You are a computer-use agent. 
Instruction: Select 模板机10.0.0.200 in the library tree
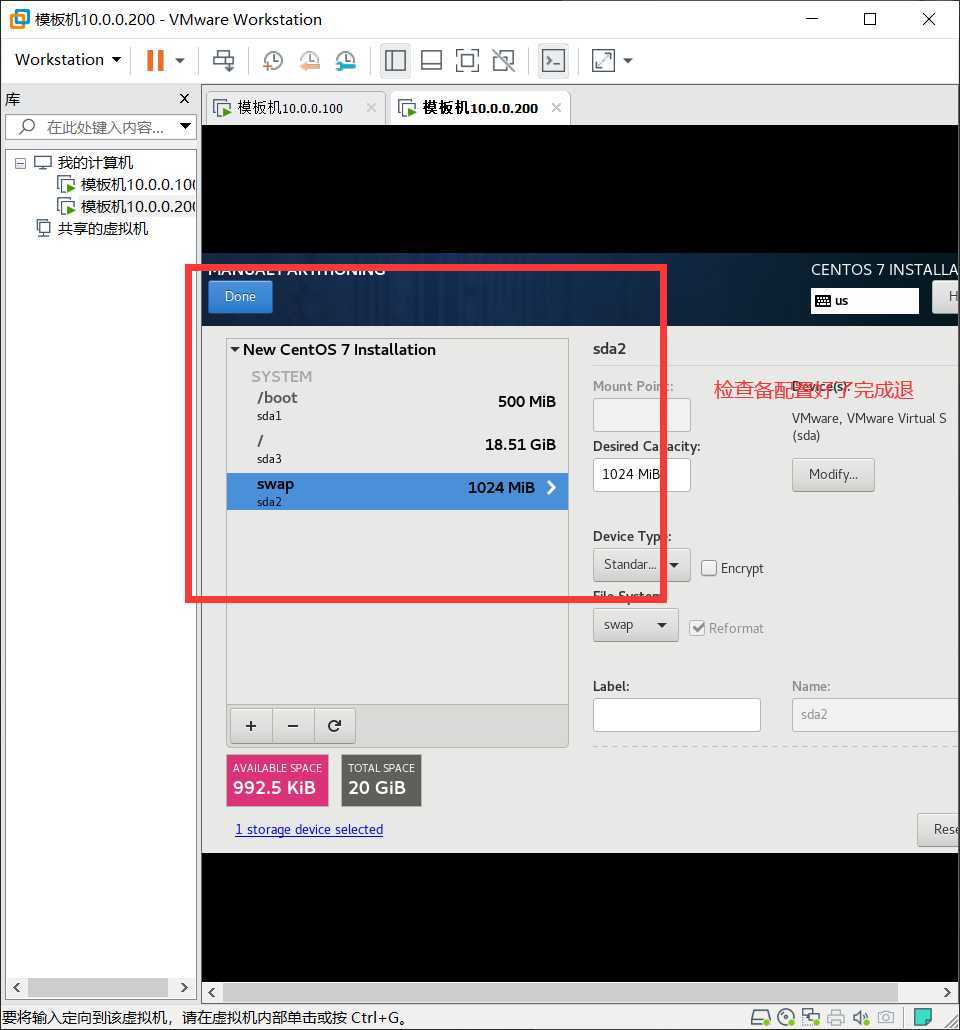(127, 206)
